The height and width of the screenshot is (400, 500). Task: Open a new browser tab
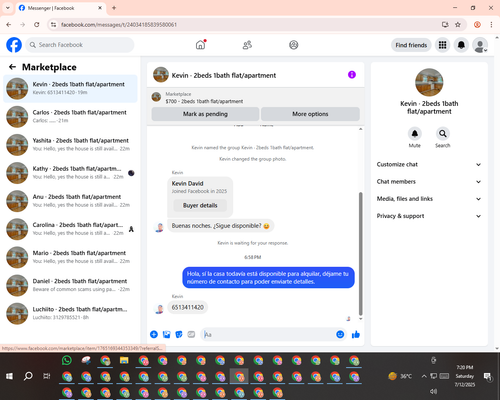point(114,8)
